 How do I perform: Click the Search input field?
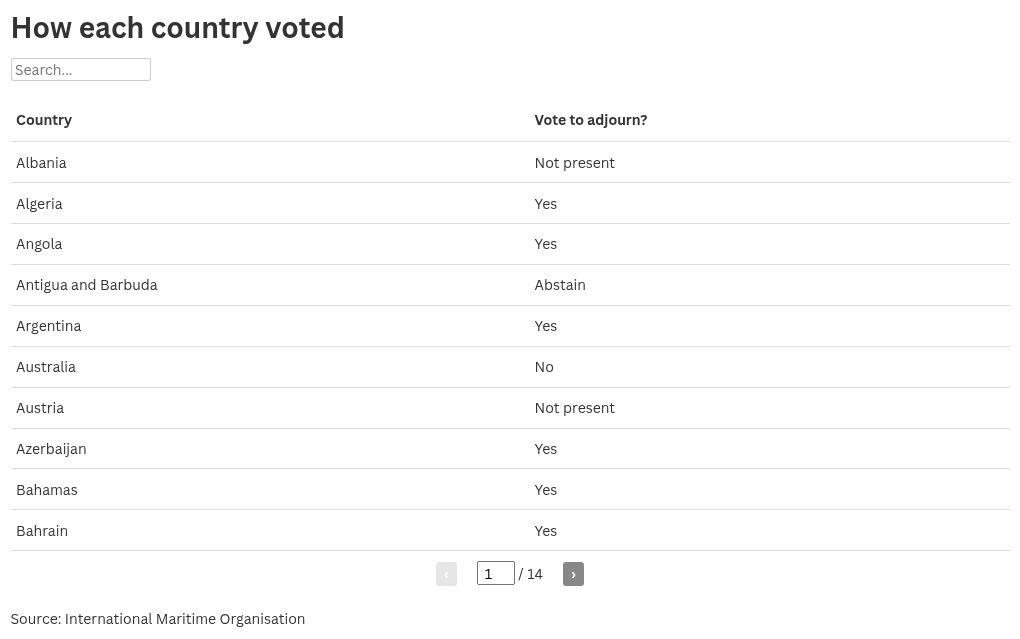(81, 70)
